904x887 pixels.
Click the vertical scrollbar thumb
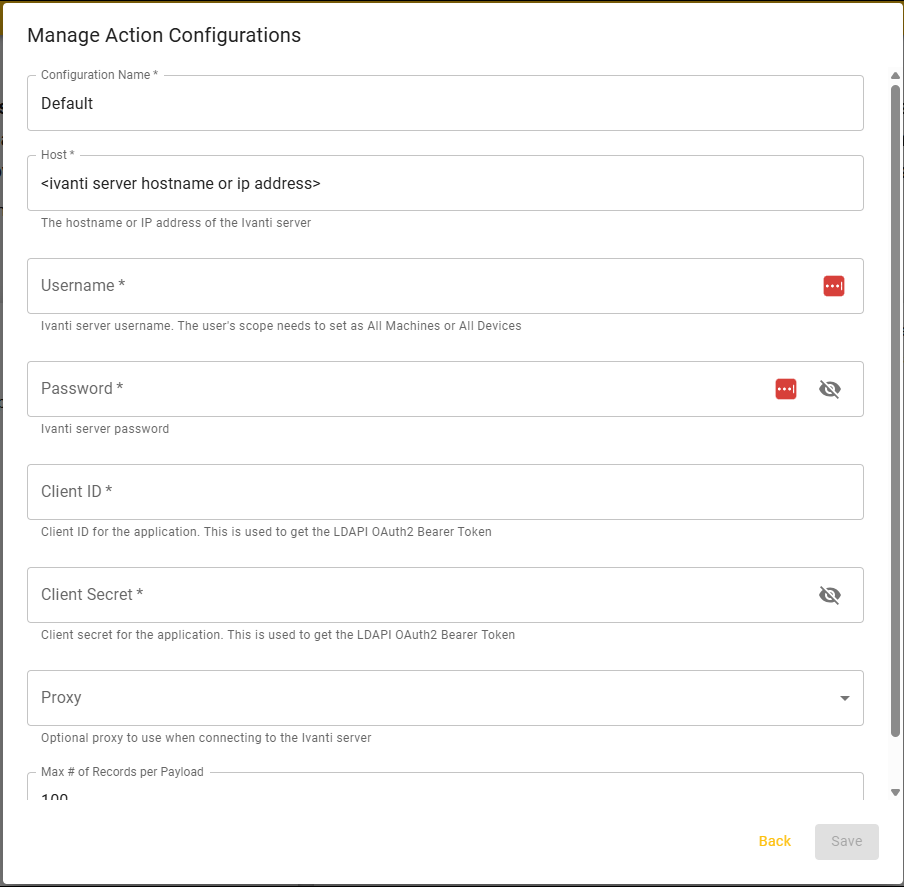(x=895, y=410)
